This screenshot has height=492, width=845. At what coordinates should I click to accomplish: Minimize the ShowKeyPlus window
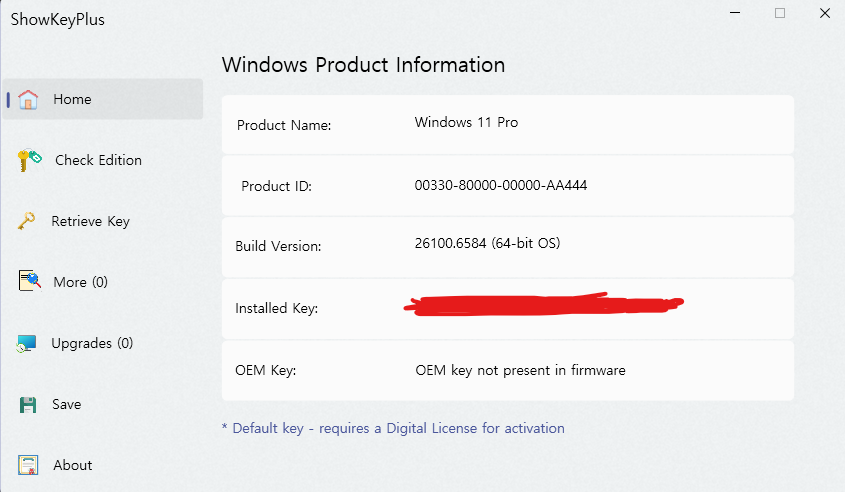click(x=735, y=13)
